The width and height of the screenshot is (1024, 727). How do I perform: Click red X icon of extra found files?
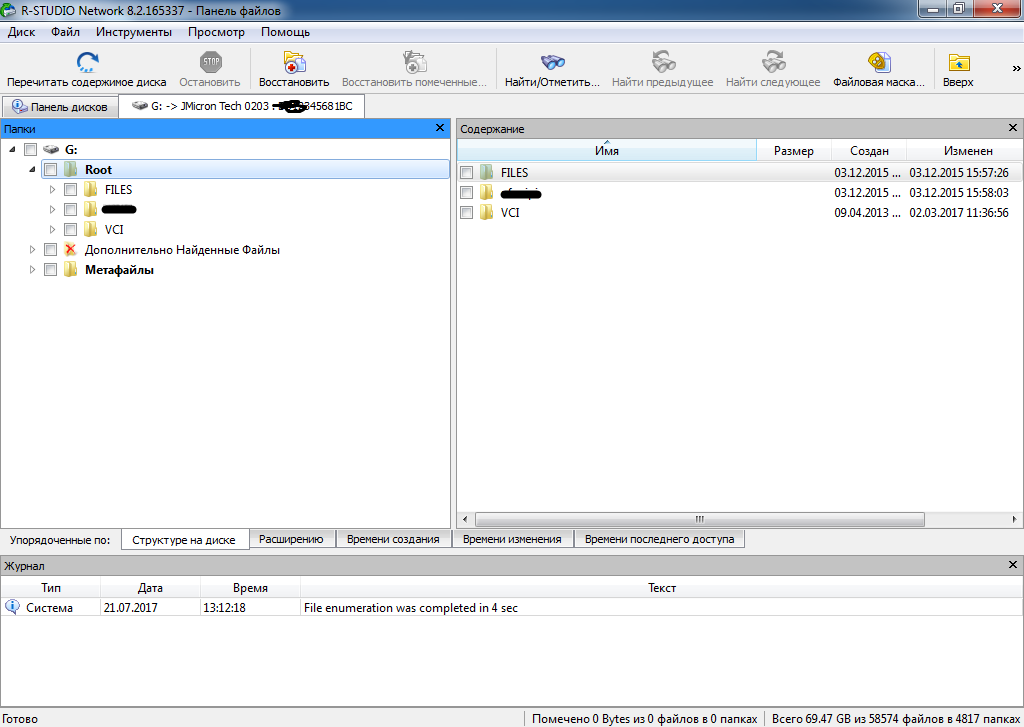click(x=71, y=250)
